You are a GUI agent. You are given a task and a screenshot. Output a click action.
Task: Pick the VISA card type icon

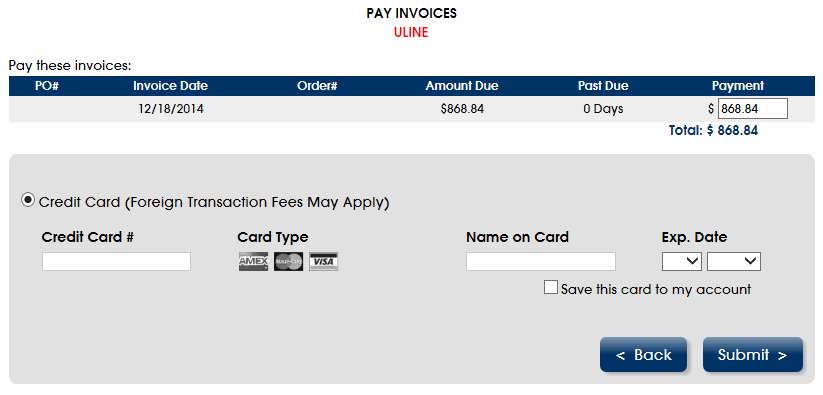point(323,261)
